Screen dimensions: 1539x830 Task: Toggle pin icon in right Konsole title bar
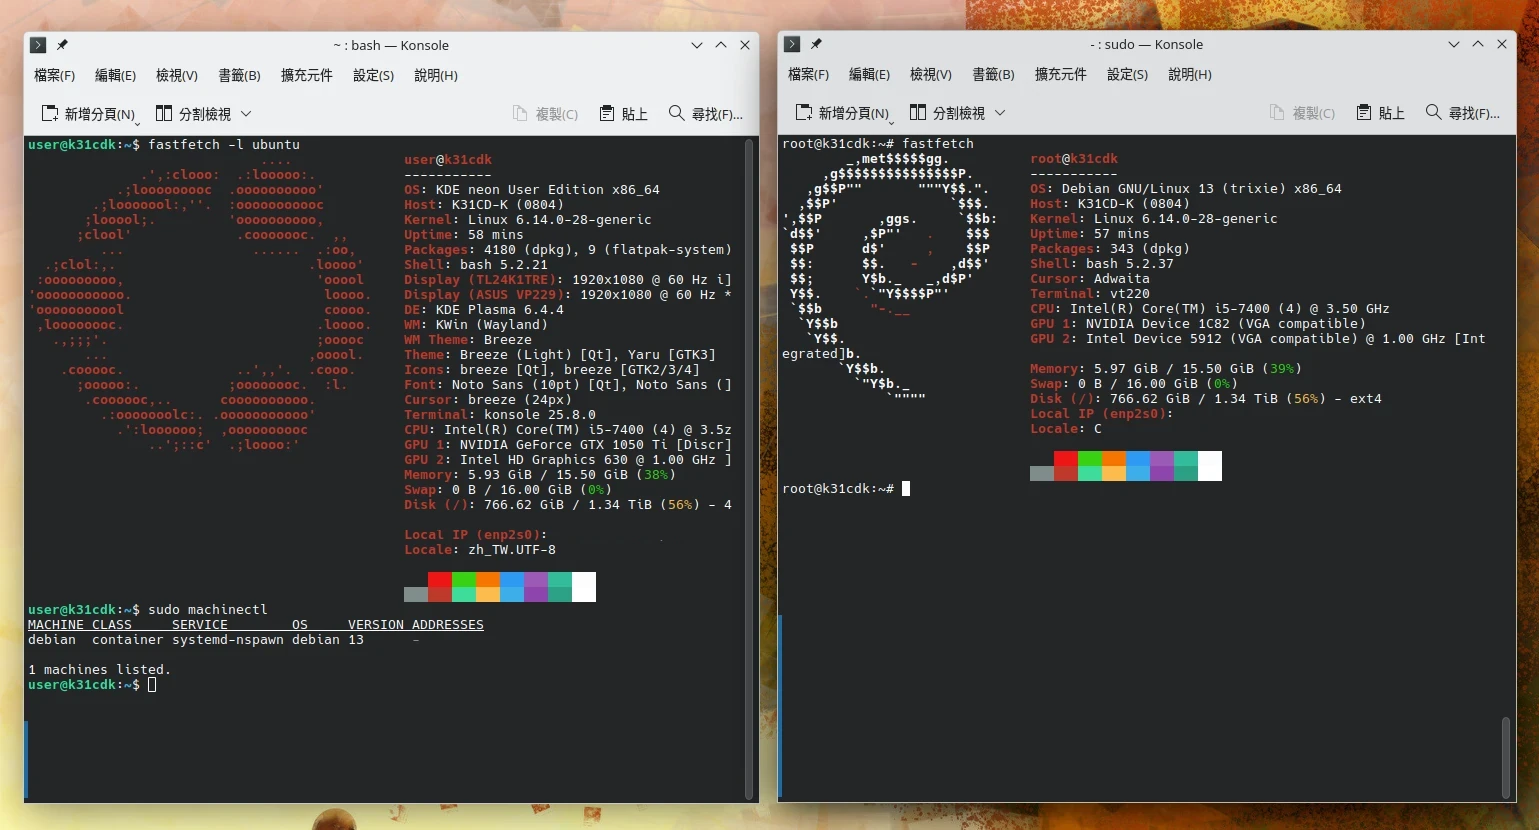(x=816, y=44)
